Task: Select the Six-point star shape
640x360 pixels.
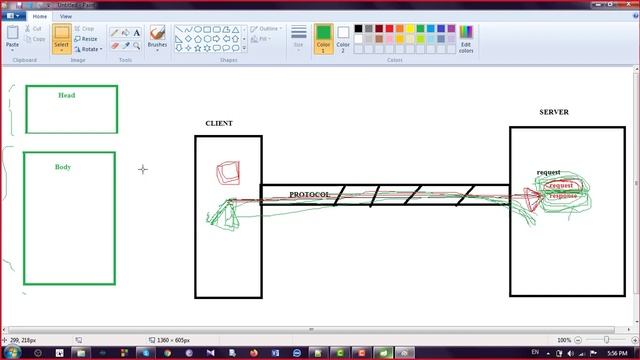Action: point(207,48)
